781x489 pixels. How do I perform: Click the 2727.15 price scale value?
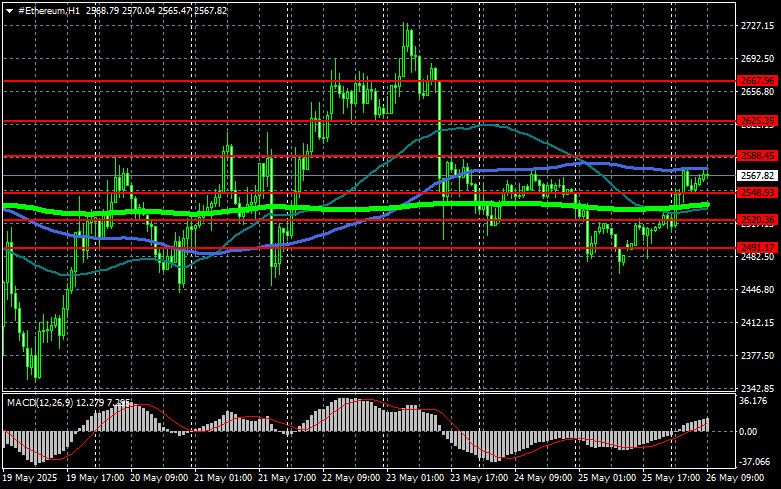[x=757, y=26]
